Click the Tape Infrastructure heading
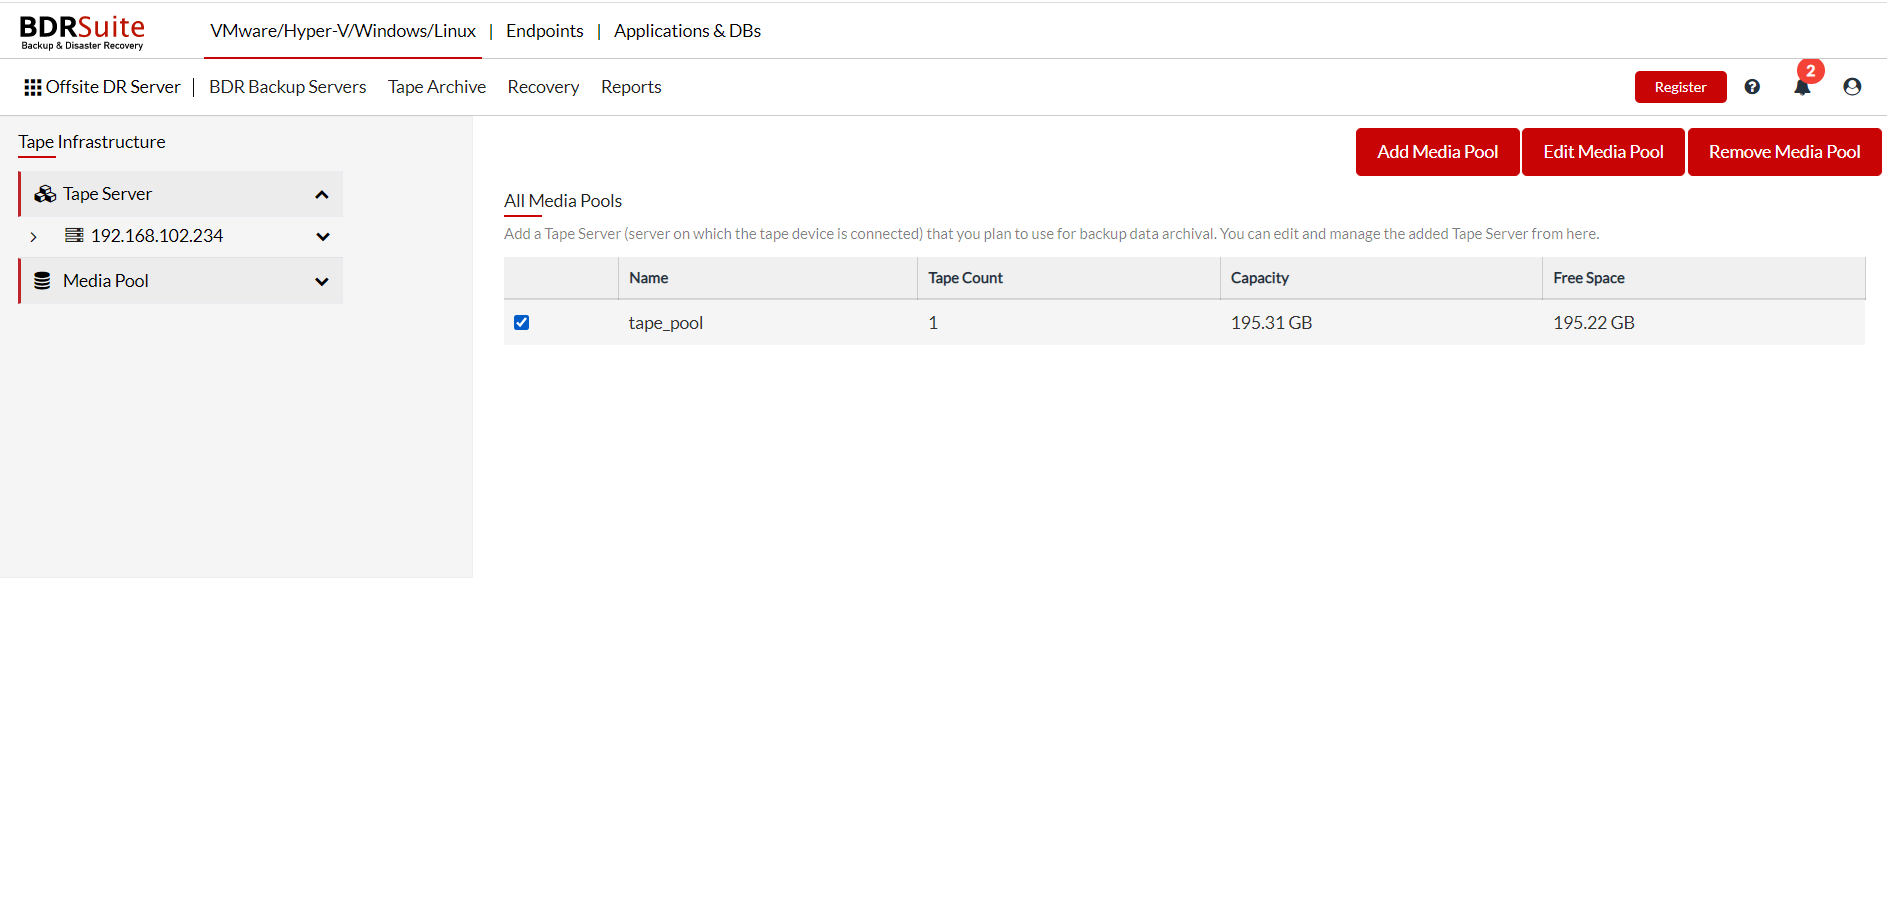 pos(92,142)
